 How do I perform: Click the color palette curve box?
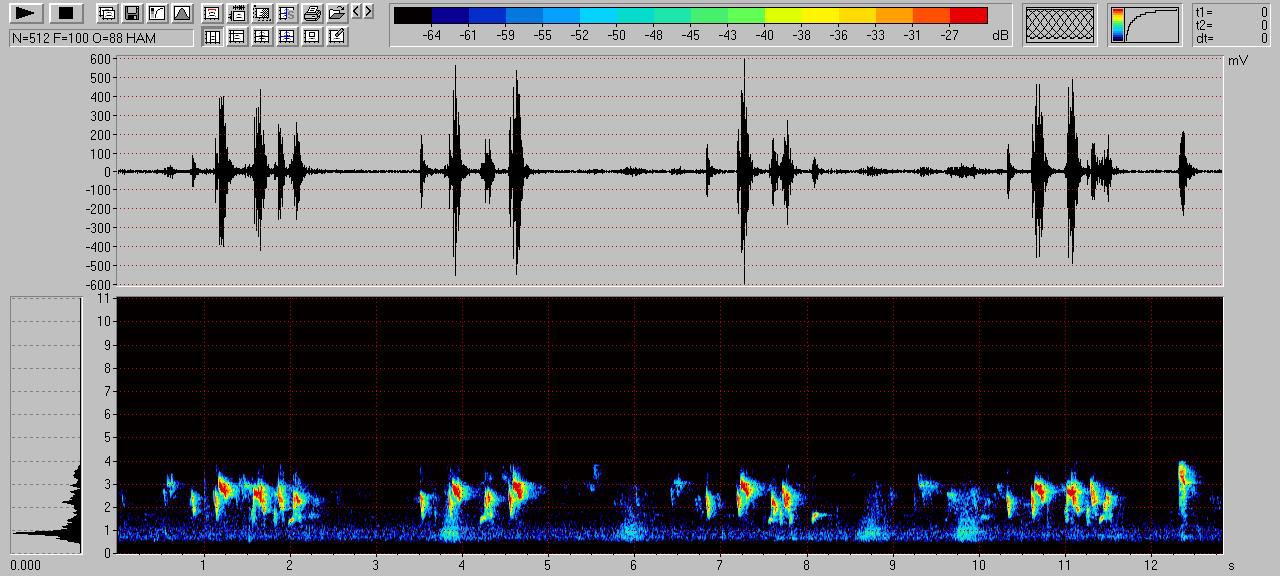tap(1144, 24)
